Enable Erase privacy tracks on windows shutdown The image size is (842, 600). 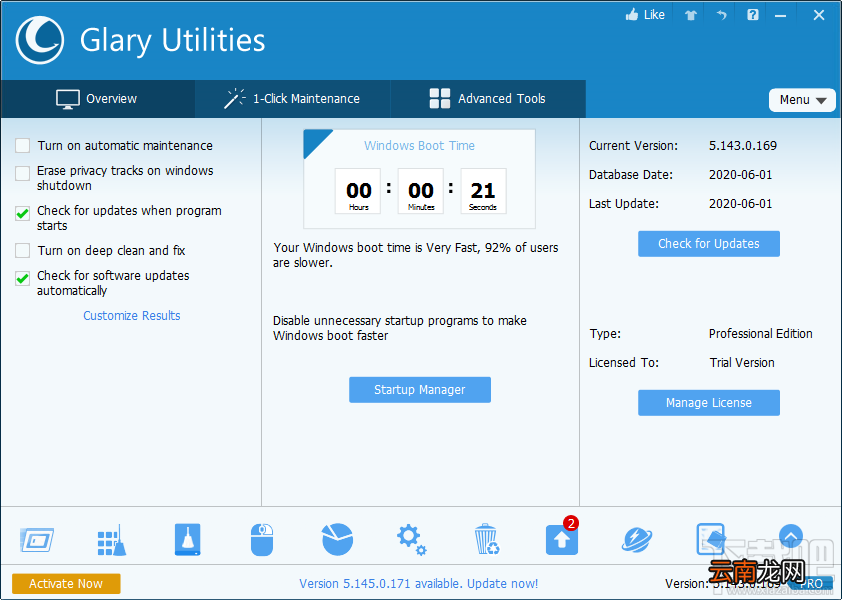[x=23, y=174]
